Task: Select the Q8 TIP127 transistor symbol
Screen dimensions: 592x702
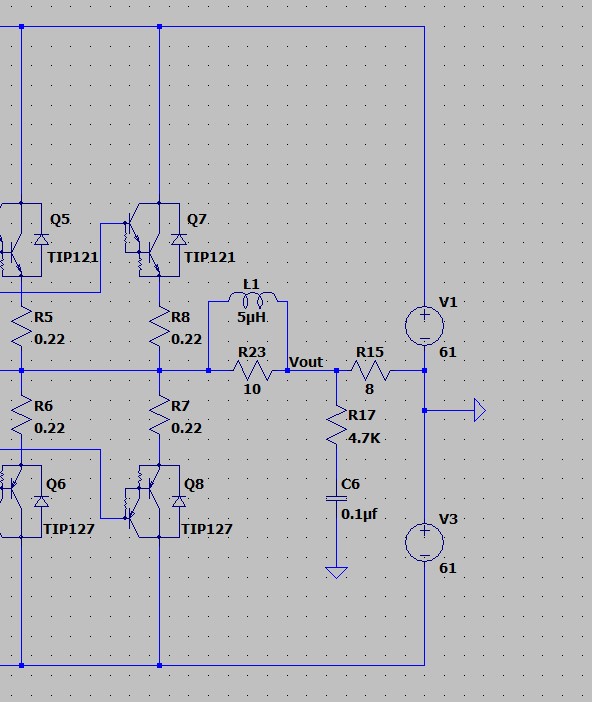Action: (154, 501)
